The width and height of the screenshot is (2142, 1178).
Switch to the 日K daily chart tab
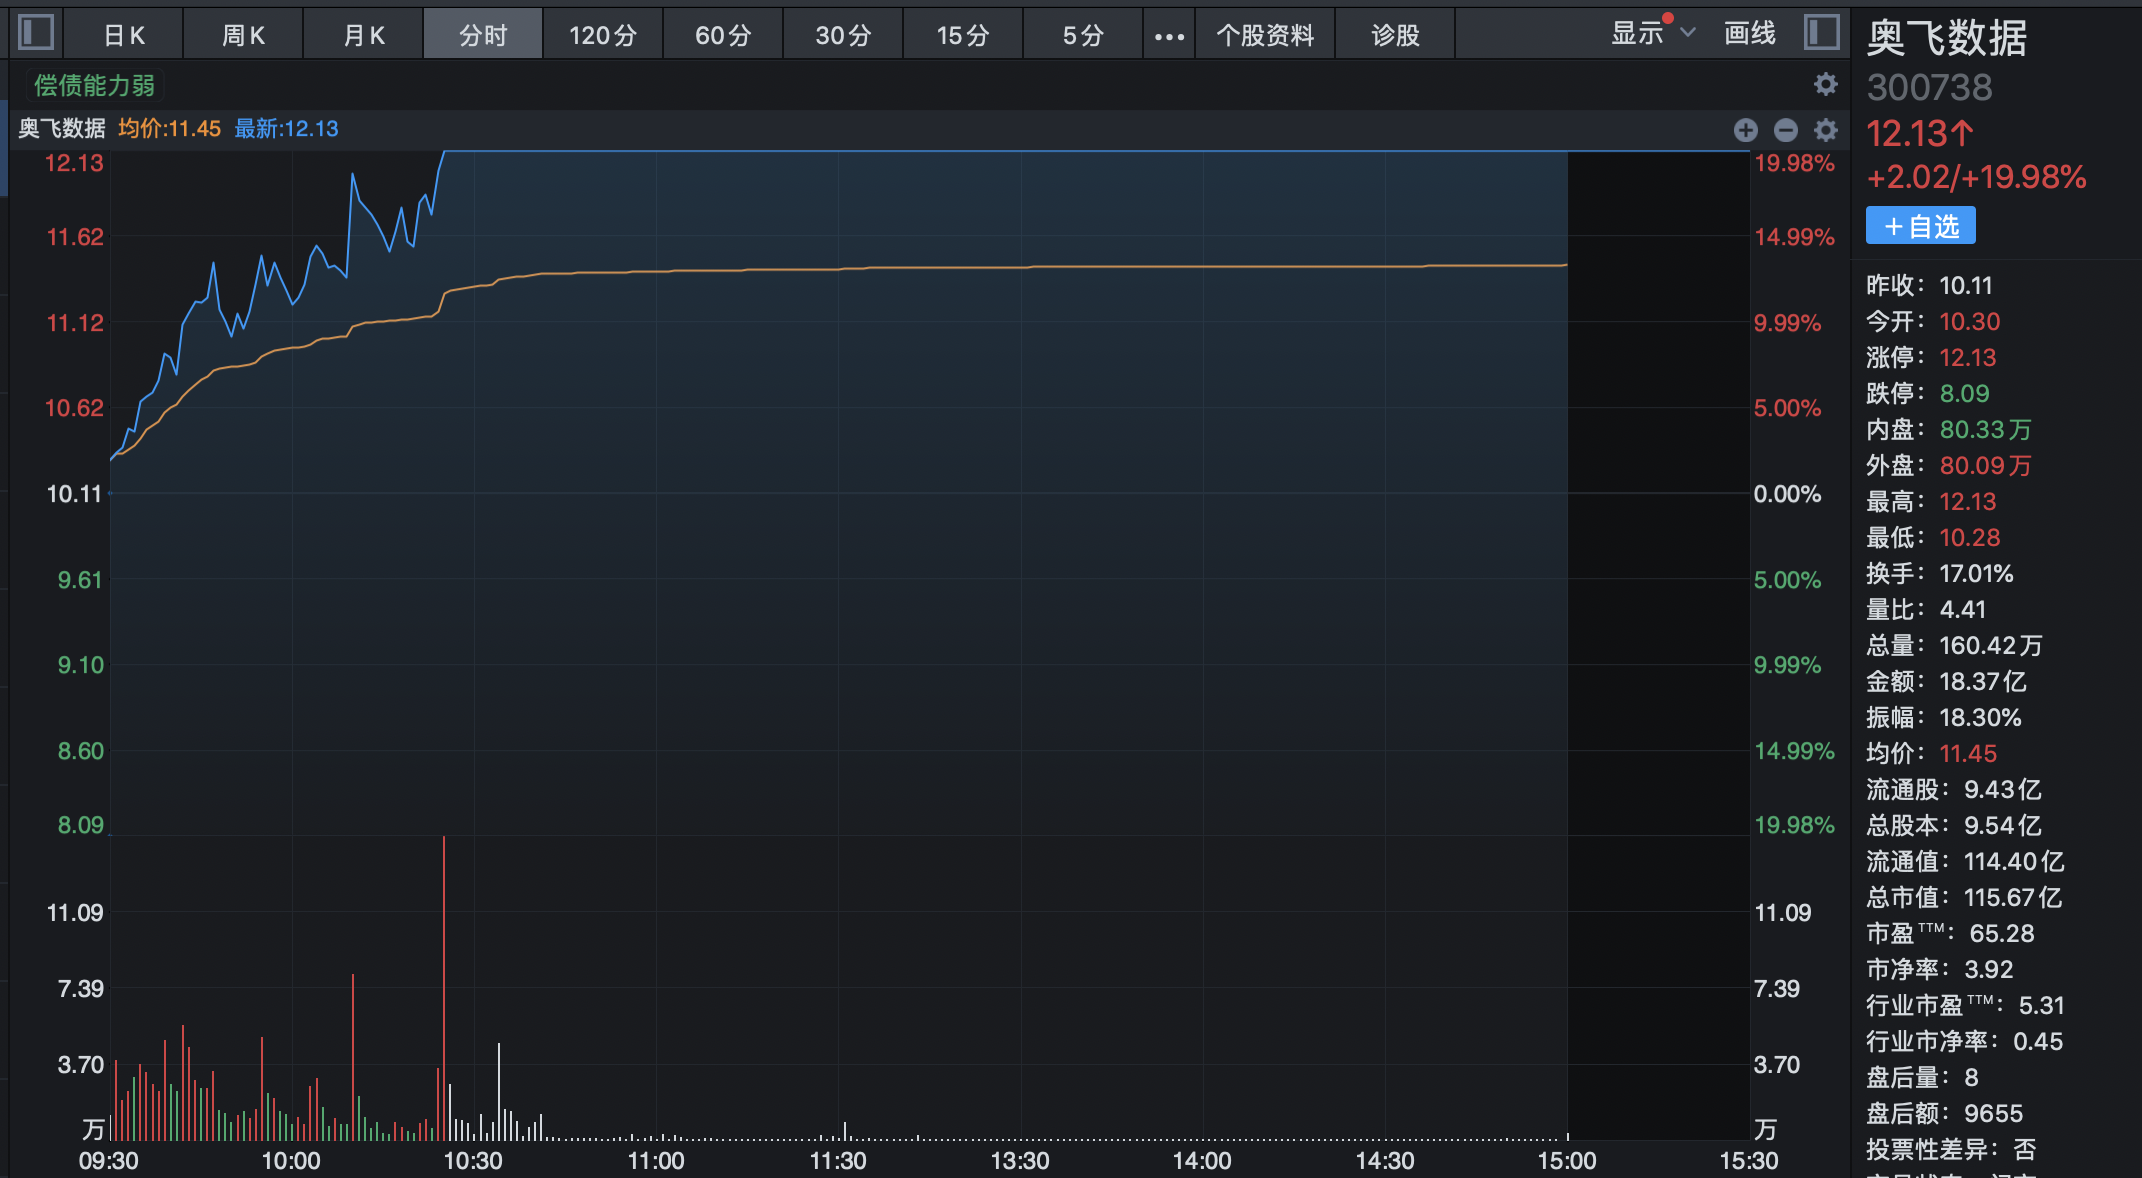124,36
